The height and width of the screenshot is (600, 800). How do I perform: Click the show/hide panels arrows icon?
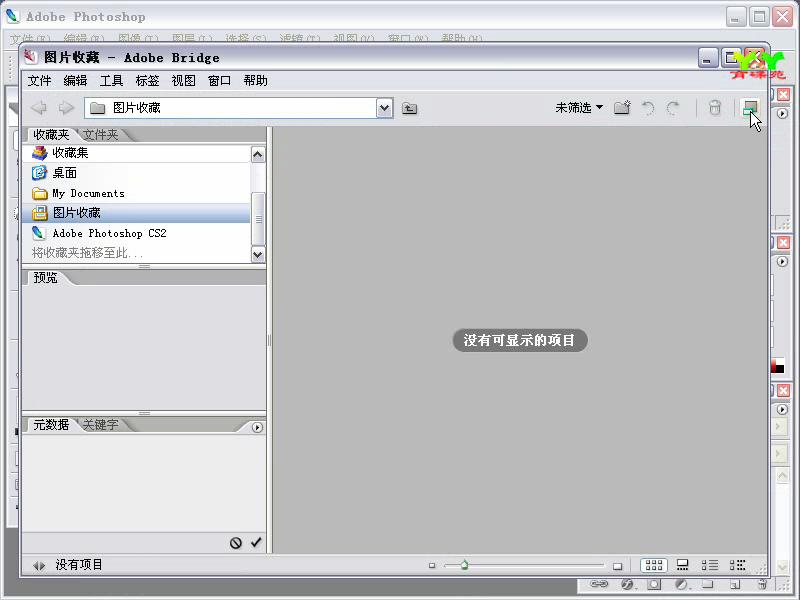(x=39, y=565)
